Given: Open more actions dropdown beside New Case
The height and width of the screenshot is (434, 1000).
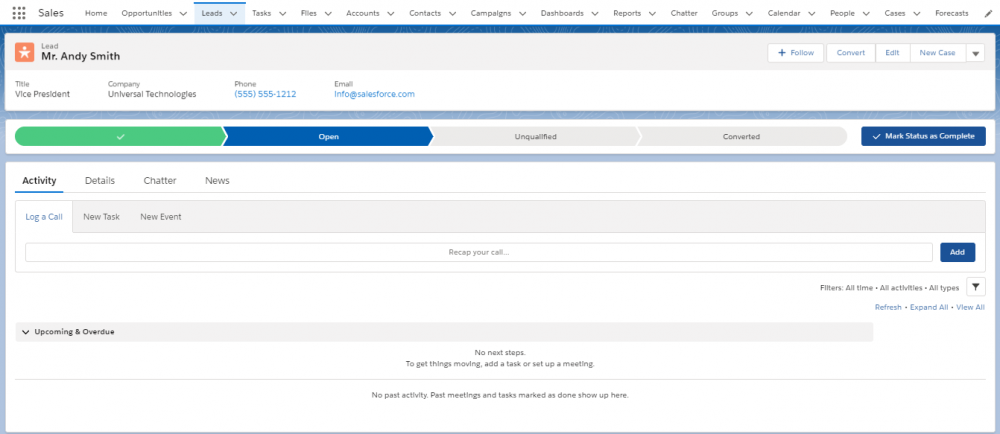Looking at the screenshot, I should pyautogui.click(x=976, y=53).
